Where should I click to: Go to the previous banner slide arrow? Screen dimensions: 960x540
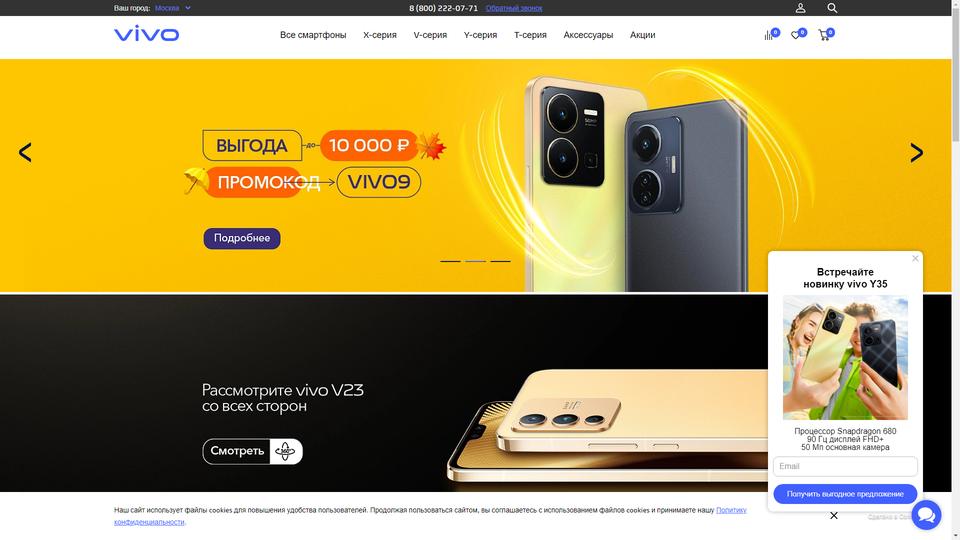[x=25, y=152]
